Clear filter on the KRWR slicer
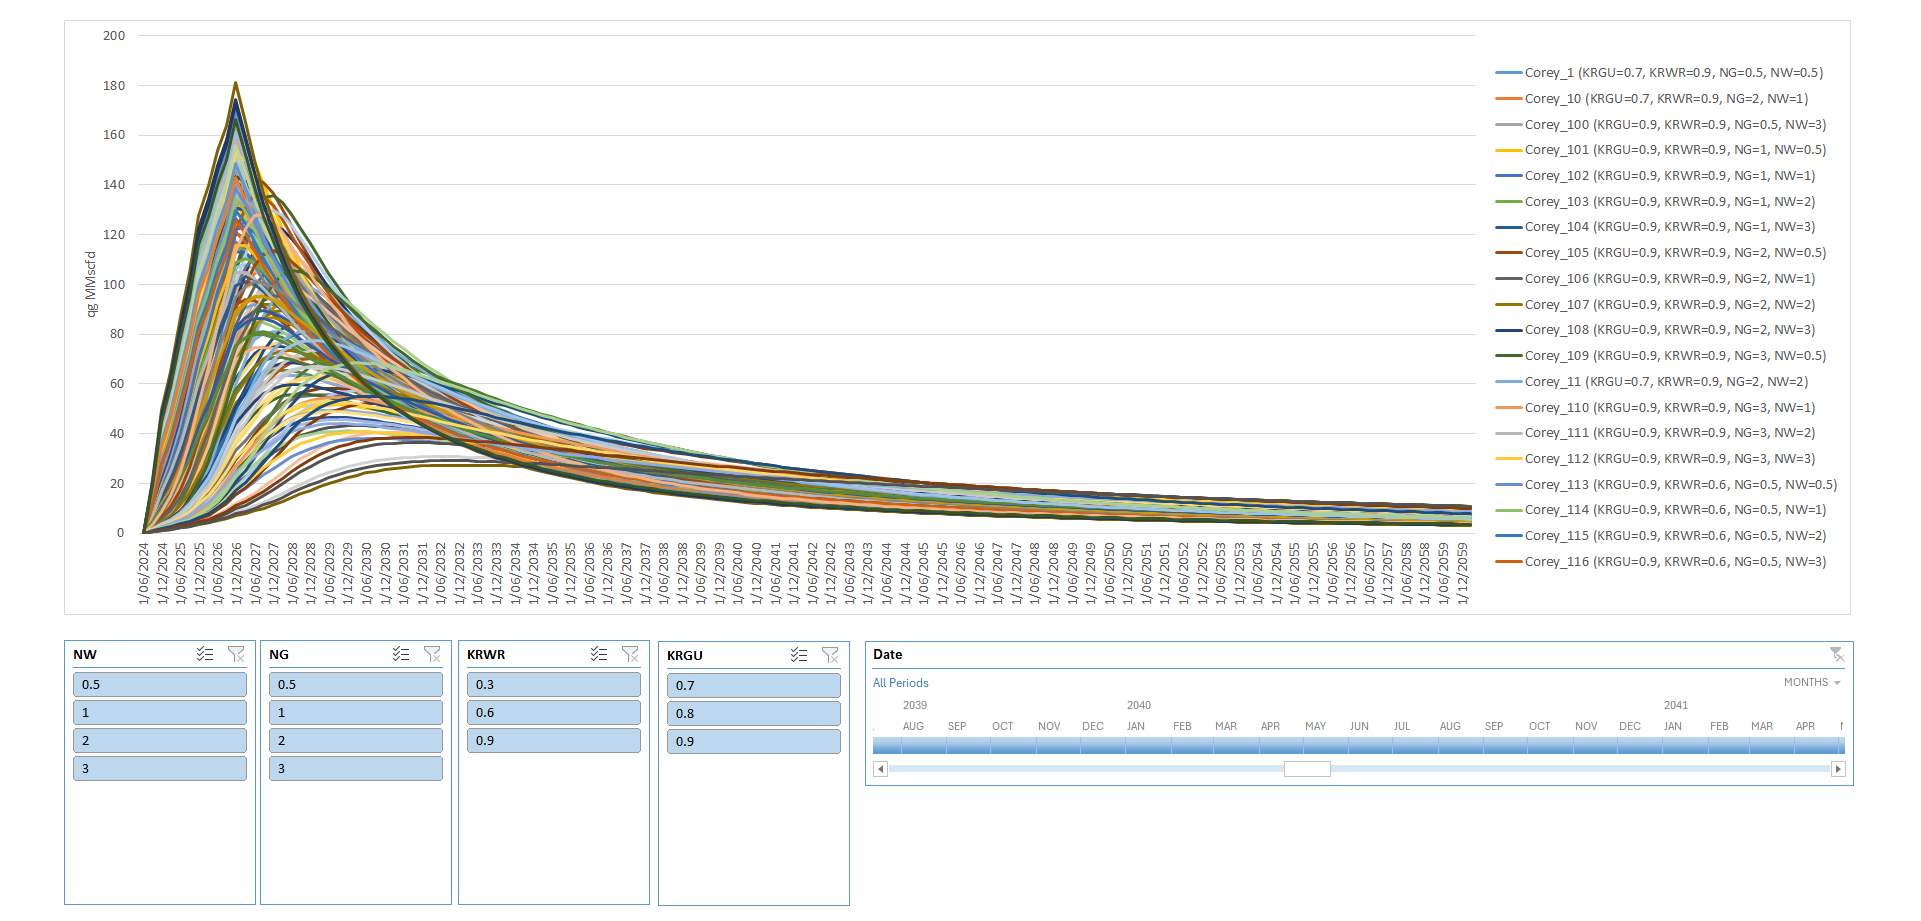Screen dimensions: 1921x921 click(630, 654)
